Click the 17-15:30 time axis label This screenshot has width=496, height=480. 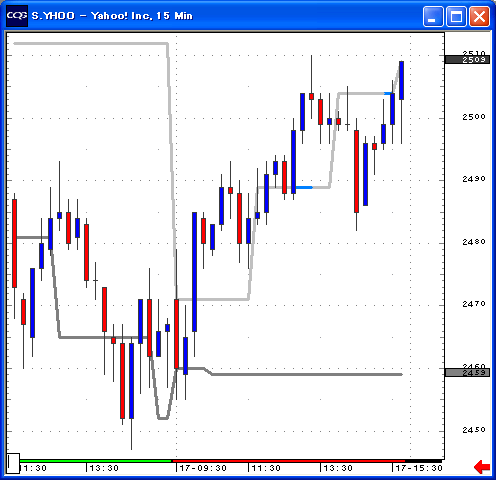419,468
